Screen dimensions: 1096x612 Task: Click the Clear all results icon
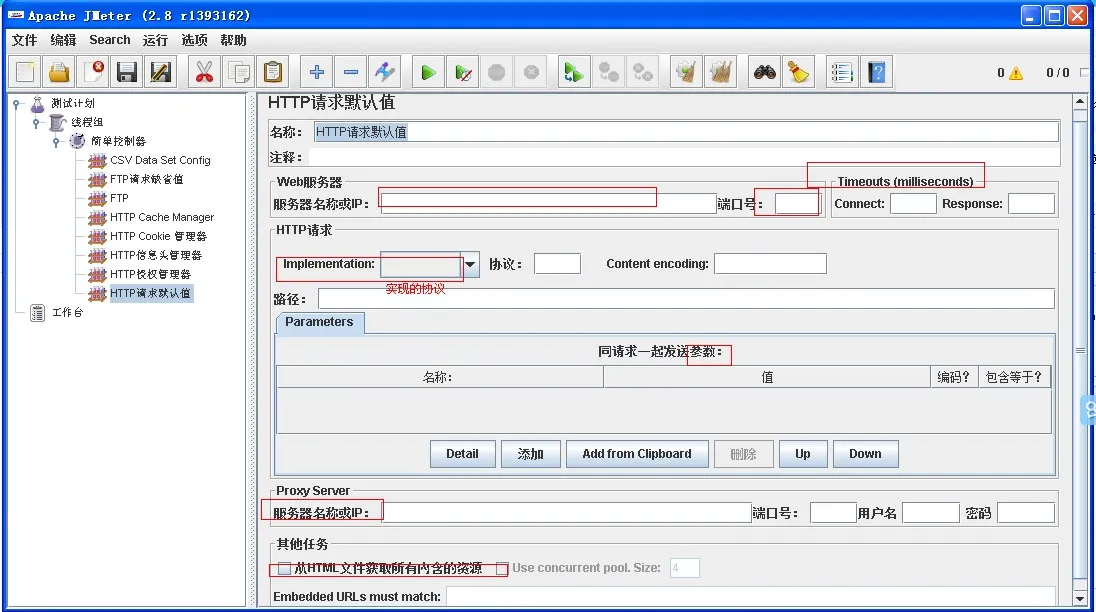point(720,72)
